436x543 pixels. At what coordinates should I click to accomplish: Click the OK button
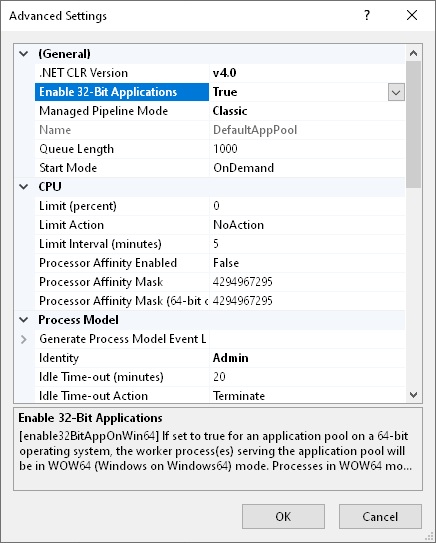pos(283,517)
